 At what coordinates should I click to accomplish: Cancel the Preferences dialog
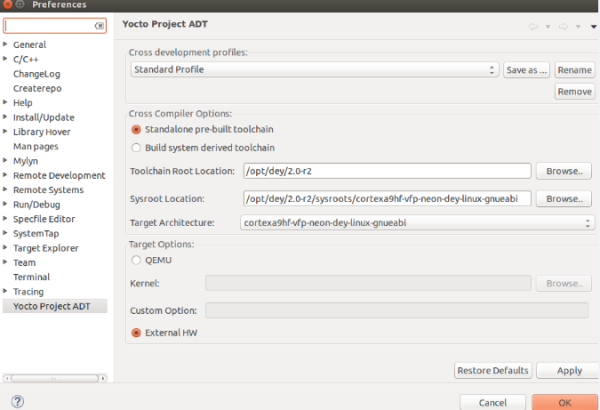(x=492, y=403)
